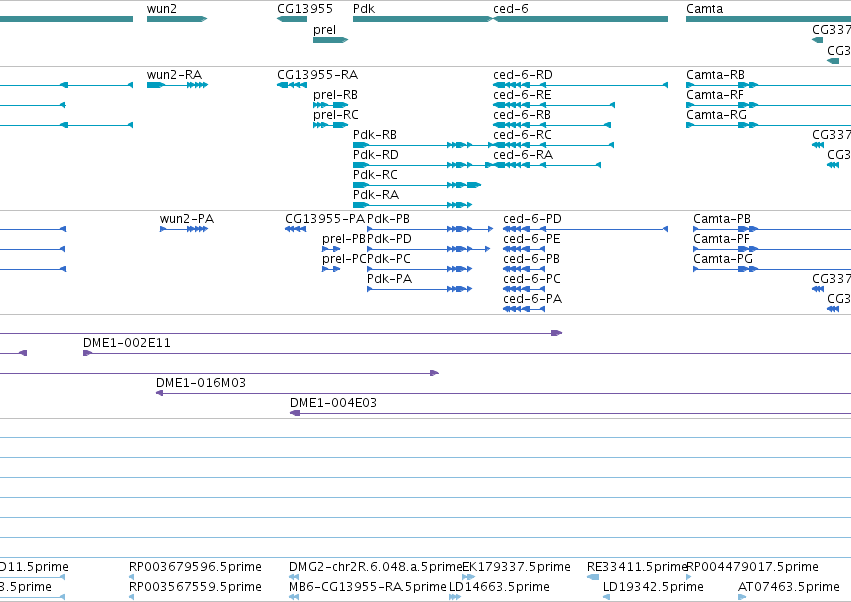The height and width of the screenshot is (602, 851).
Task: Open the ced-6-PA protein label
Action: point(532,299)
